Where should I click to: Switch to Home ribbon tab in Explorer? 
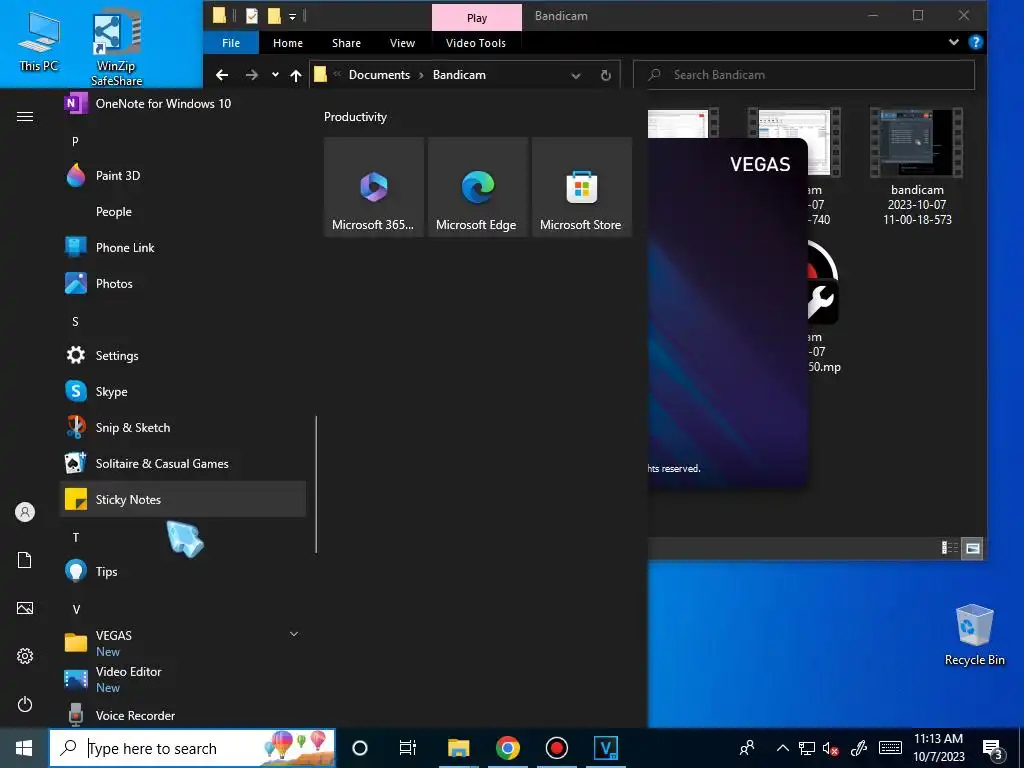288,43
